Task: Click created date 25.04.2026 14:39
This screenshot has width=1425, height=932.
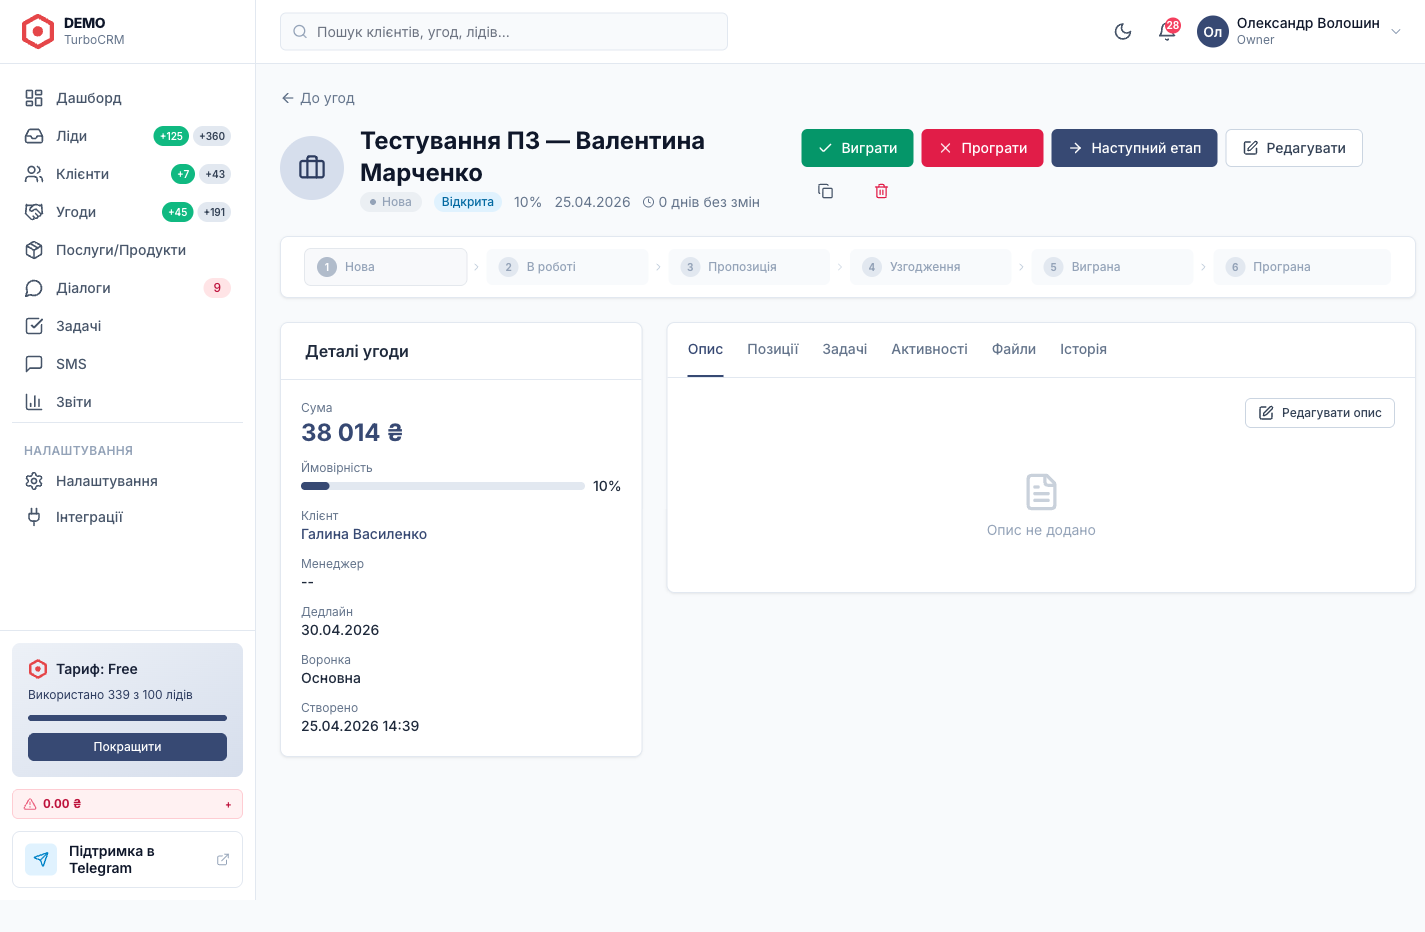Action: 360,726
